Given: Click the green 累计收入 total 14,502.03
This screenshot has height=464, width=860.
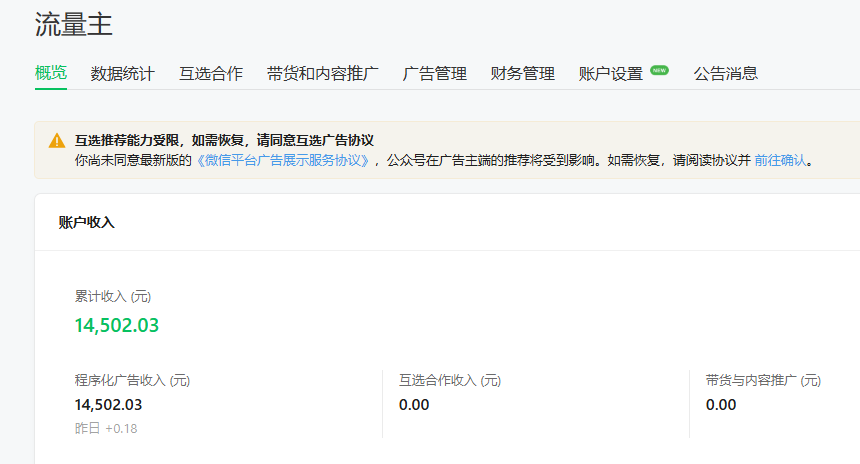Looking at the screenshot, I should pos(117,325).
